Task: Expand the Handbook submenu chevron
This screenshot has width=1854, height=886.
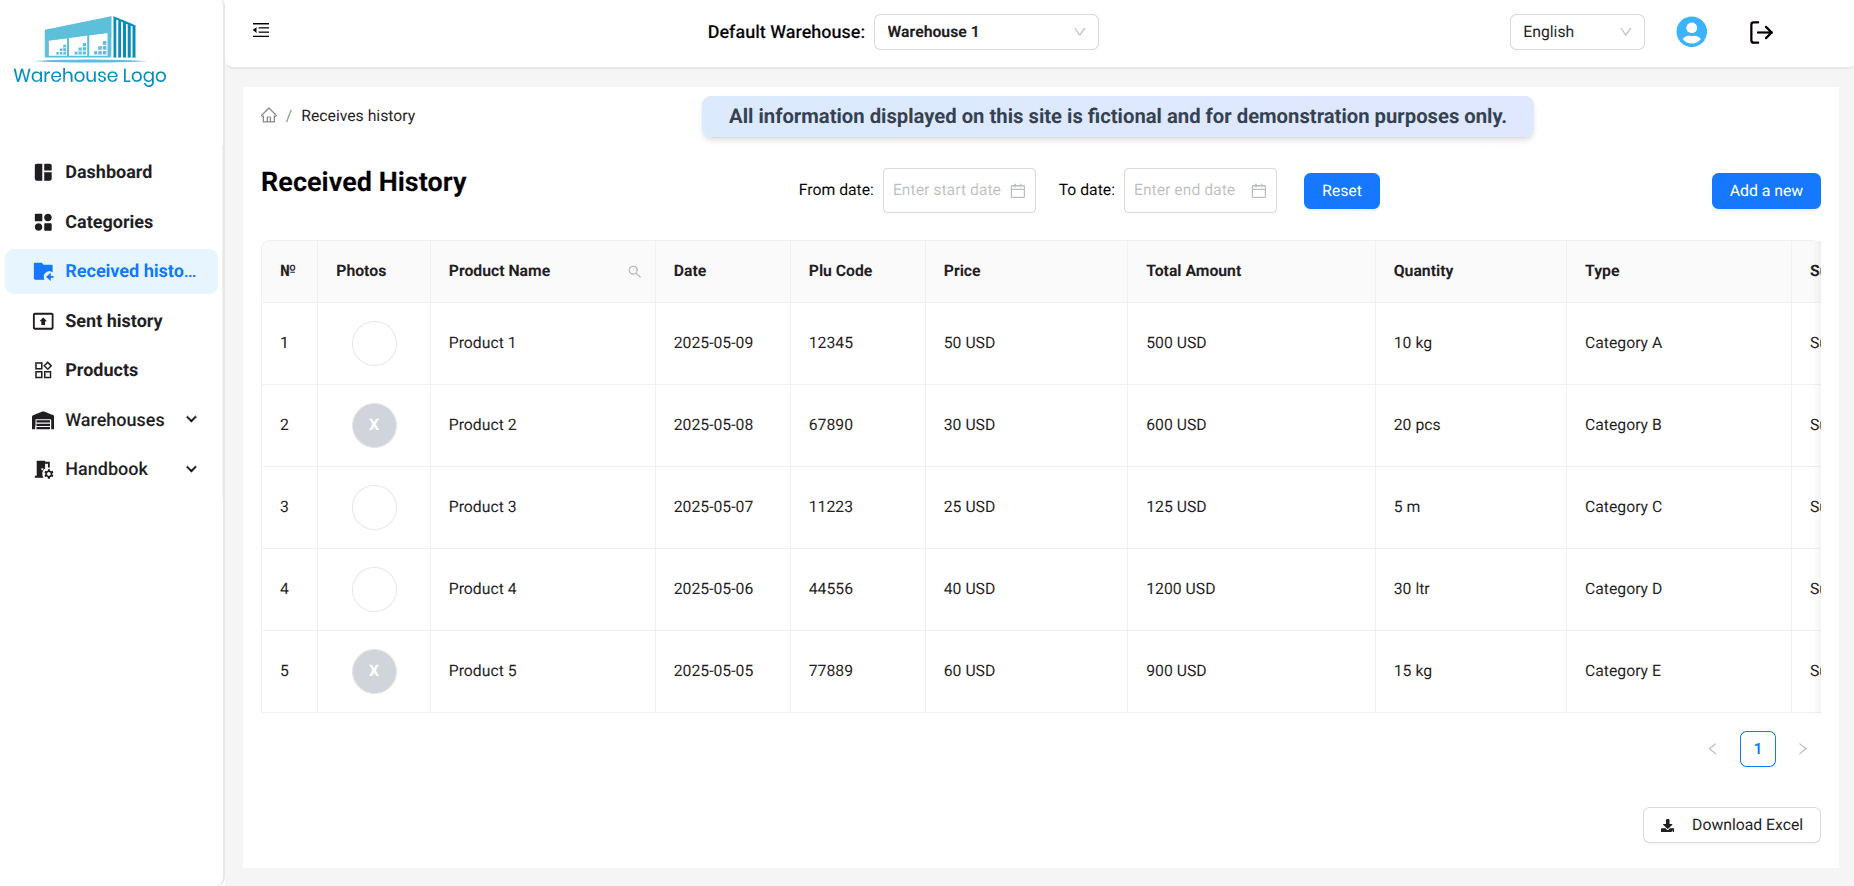Action: (x=191, y=469)
